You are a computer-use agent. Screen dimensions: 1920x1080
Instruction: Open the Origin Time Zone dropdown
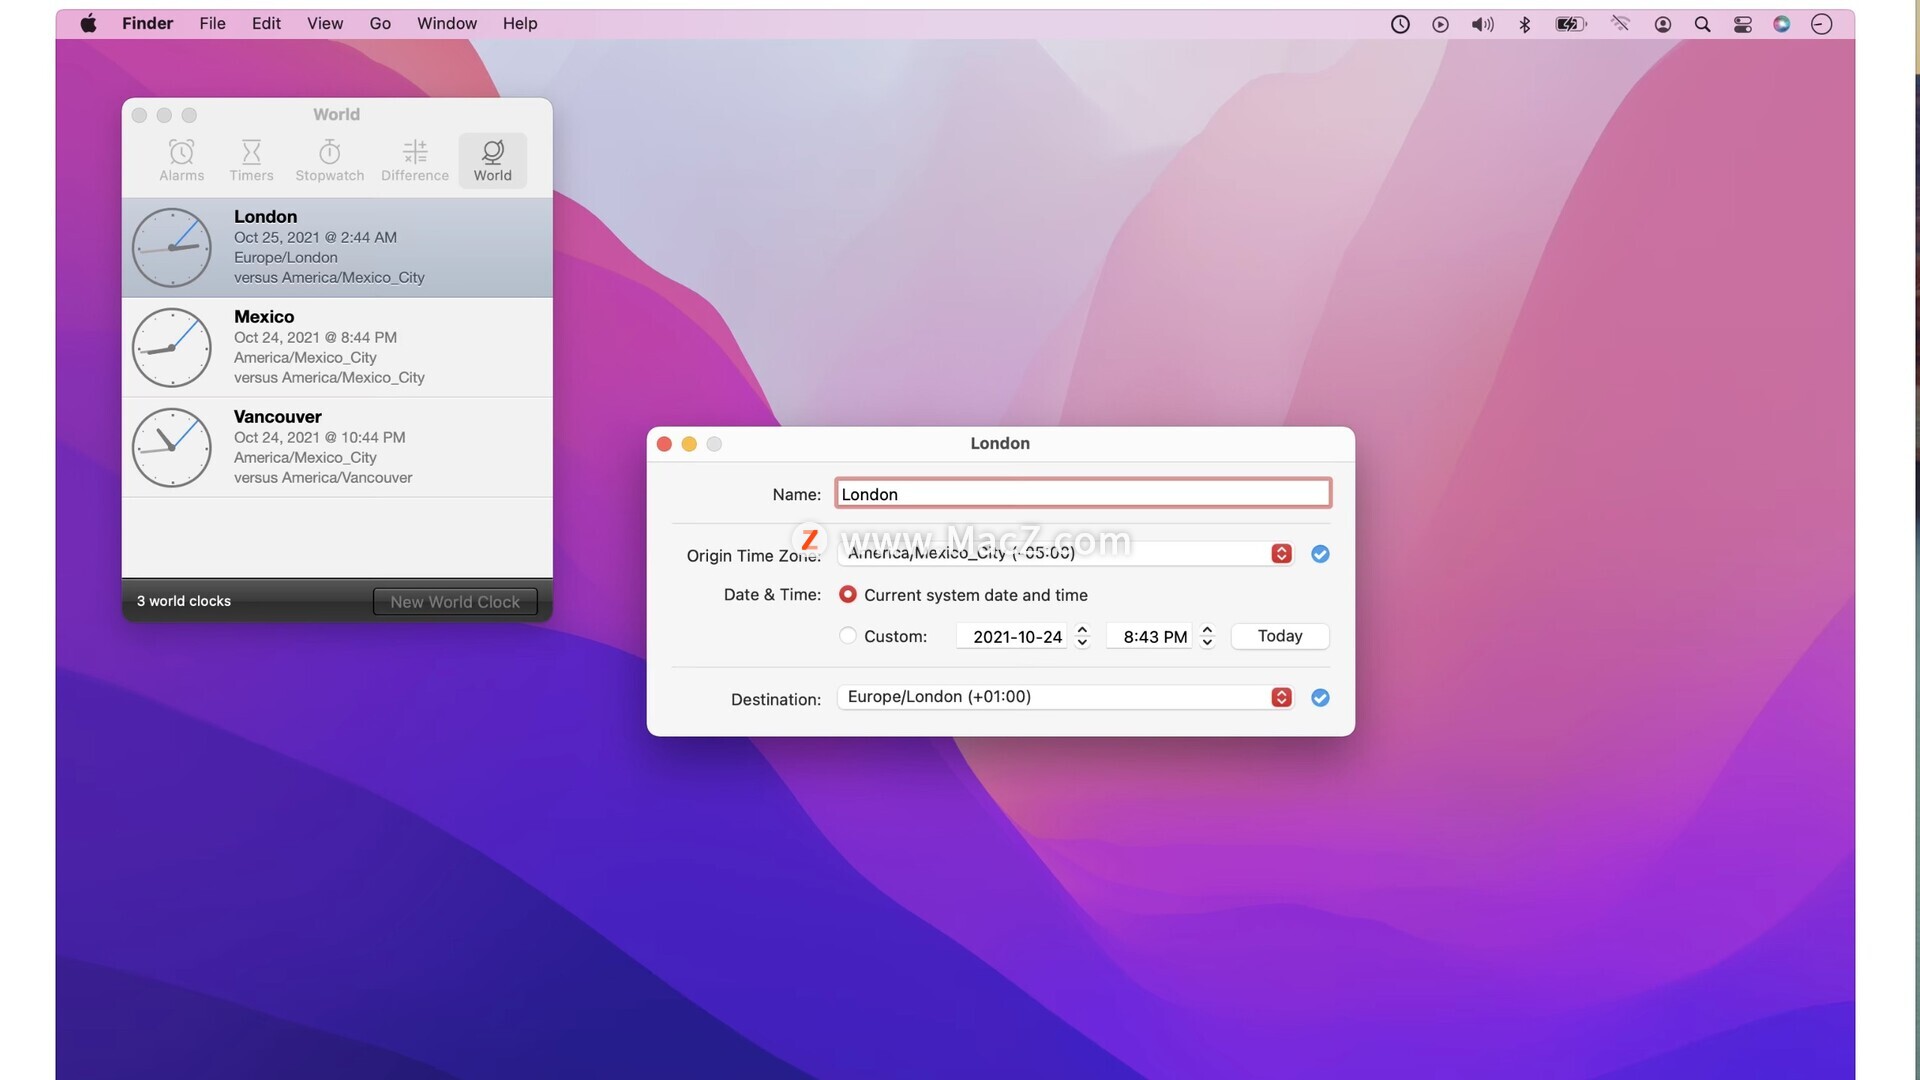1066,553
